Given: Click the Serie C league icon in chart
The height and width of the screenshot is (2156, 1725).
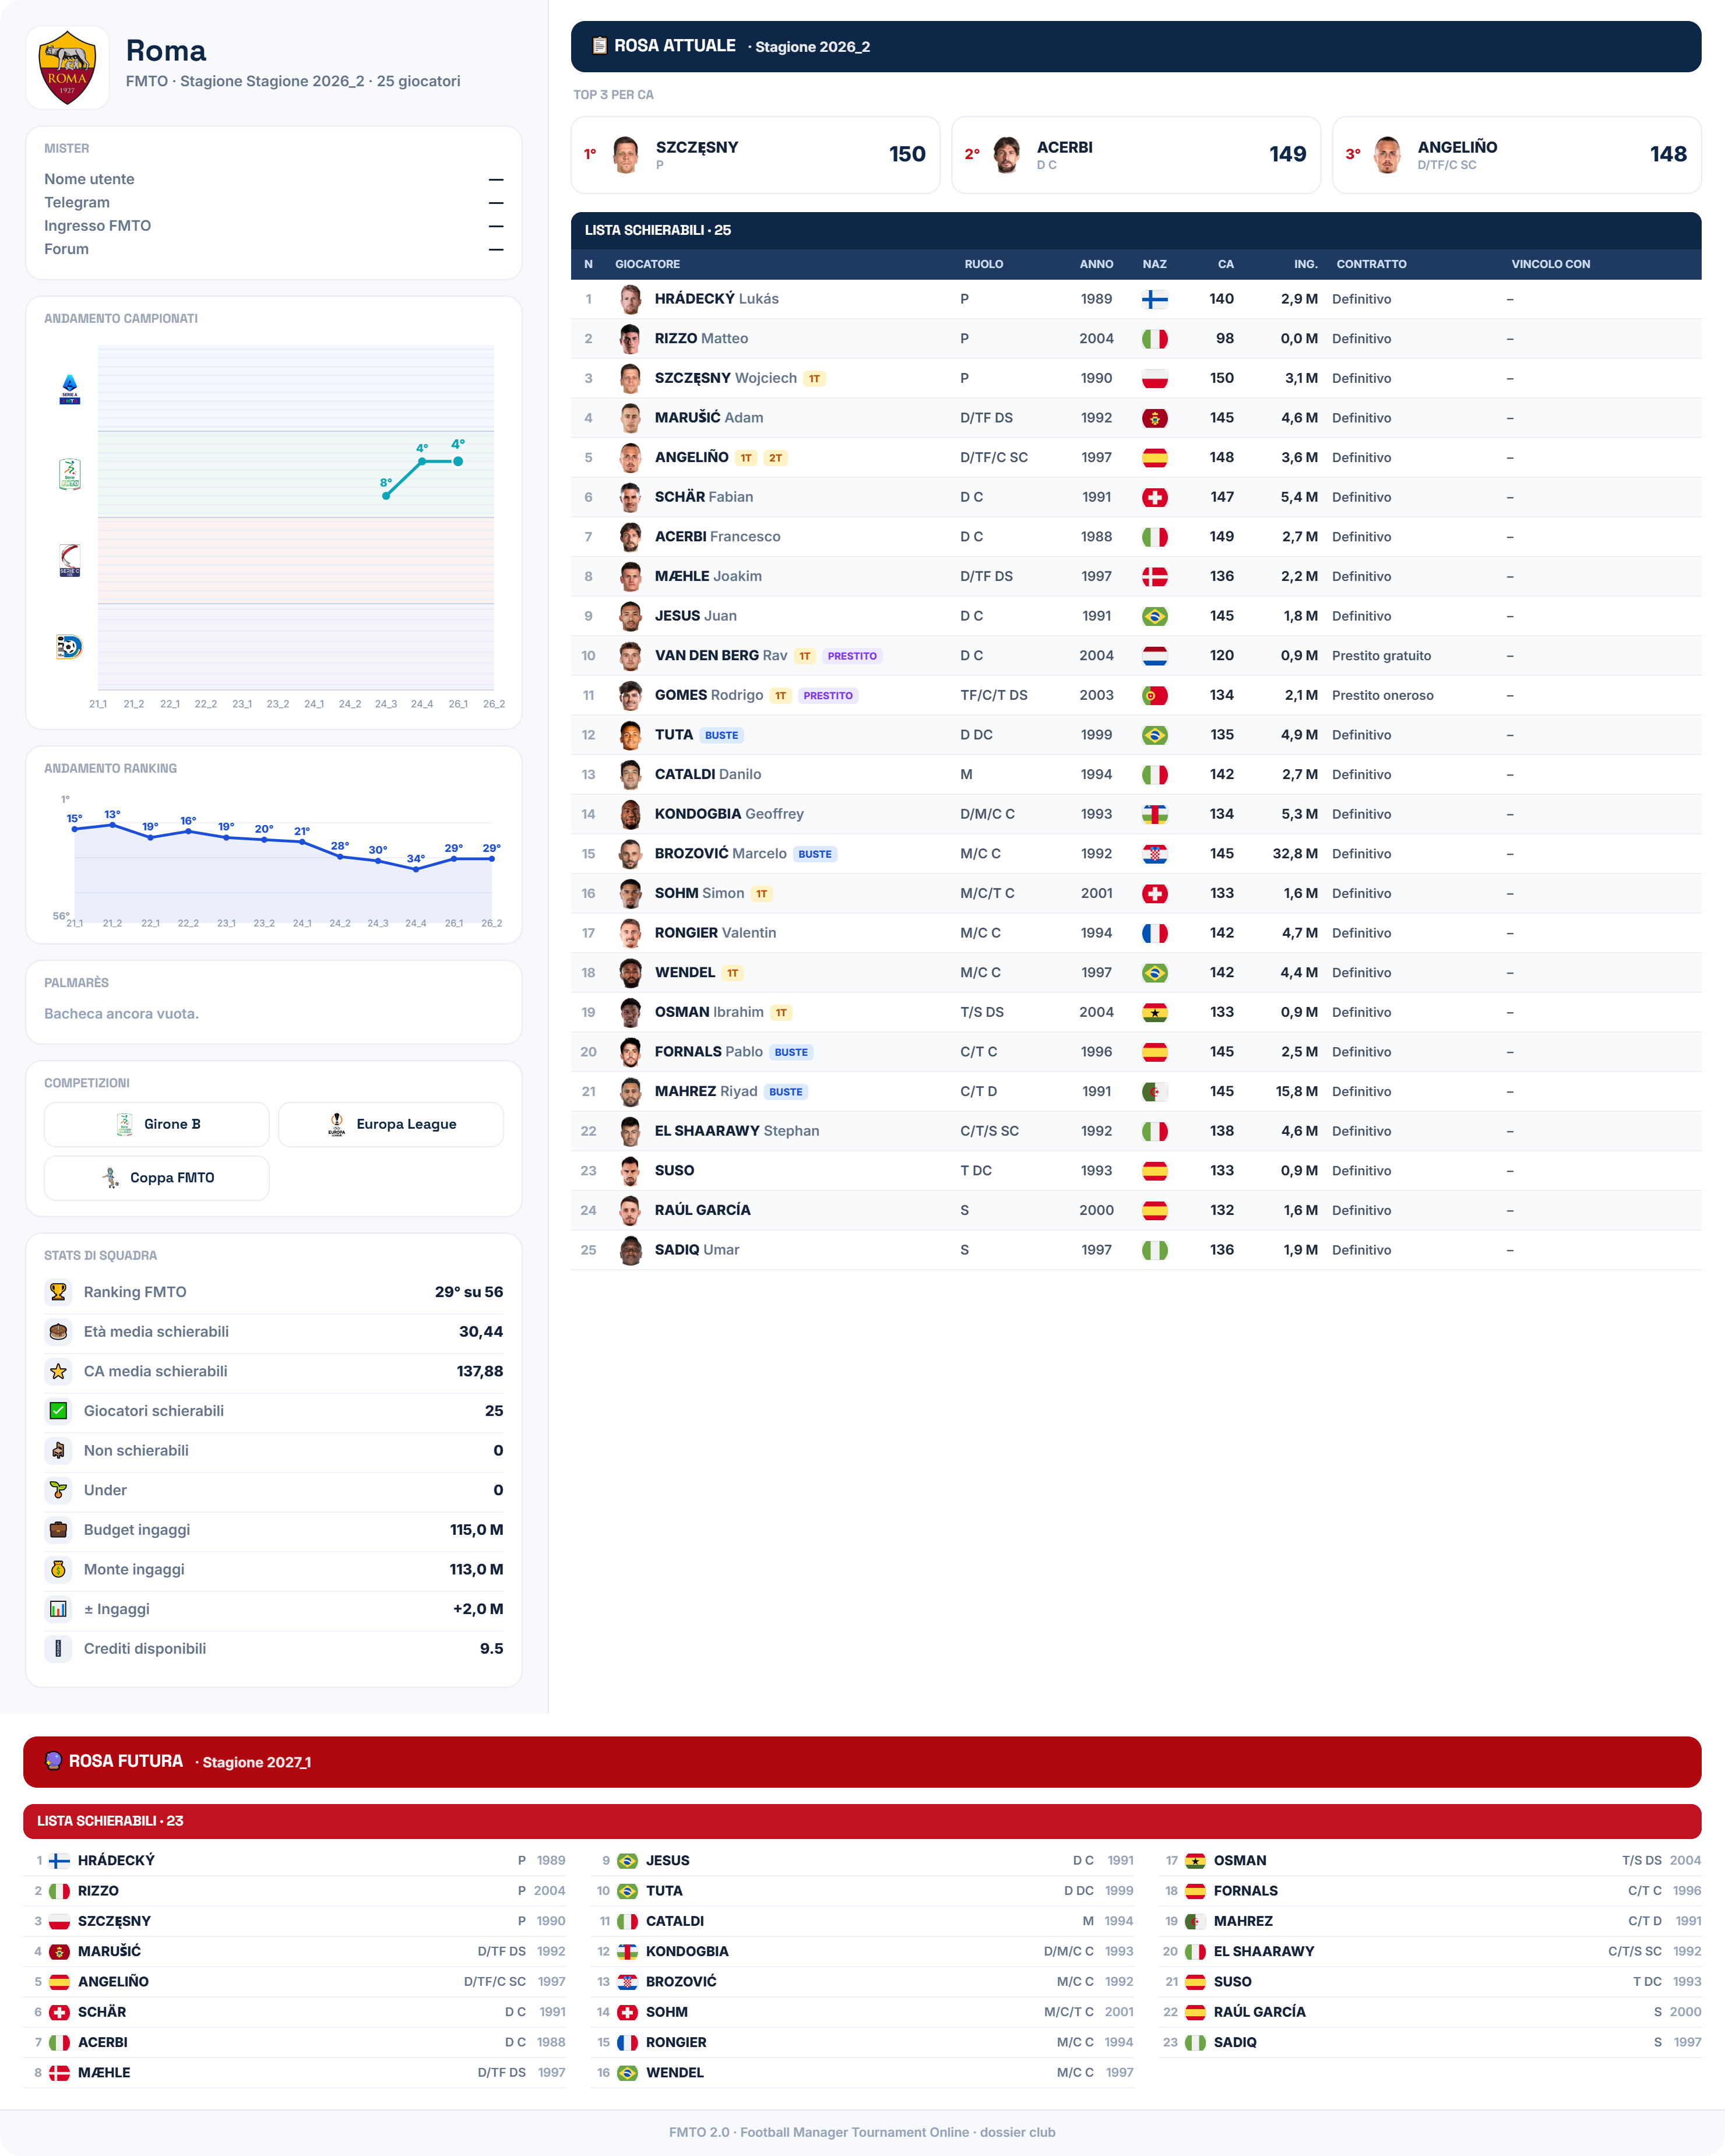Looking at the screenshot, I should [x=69, y=560].
